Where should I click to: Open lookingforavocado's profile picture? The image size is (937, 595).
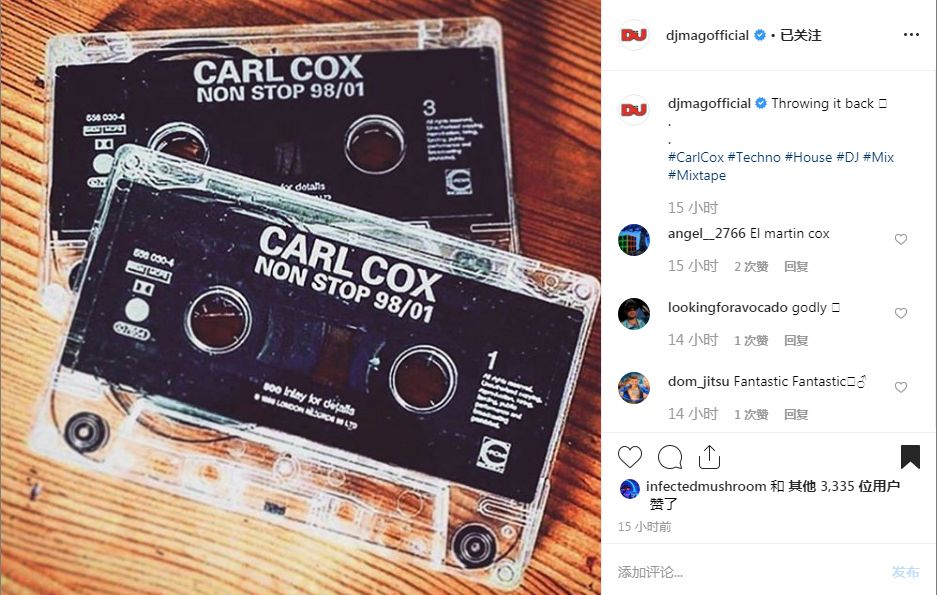pyautogui.click(x=634, y=314)
